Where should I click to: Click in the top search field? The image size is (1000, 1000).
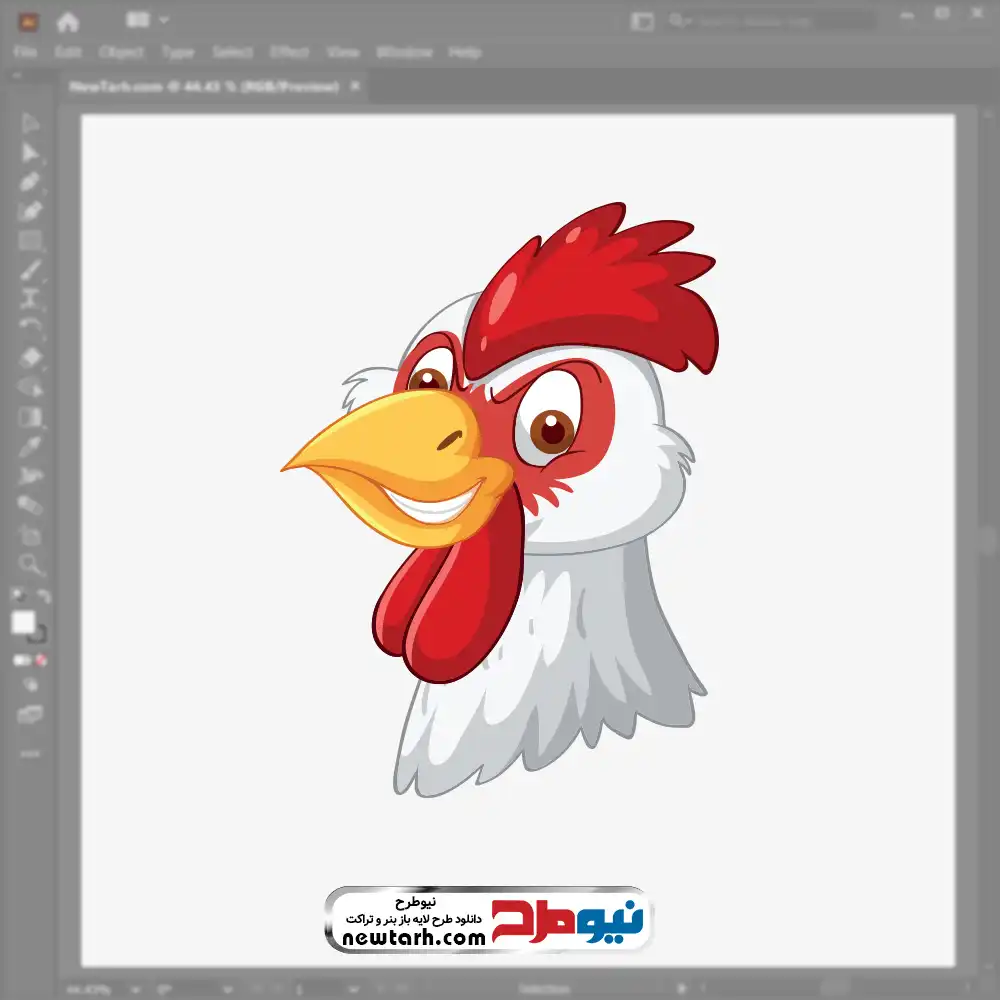click(780, 20)
